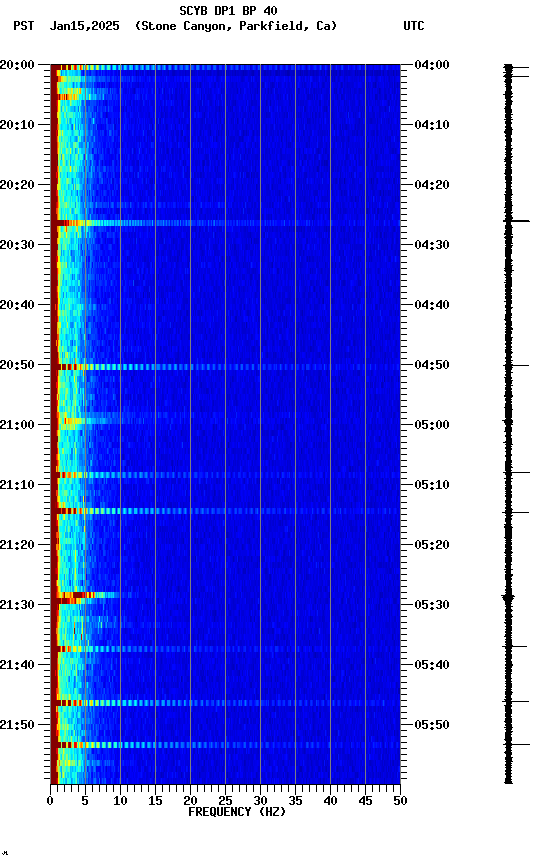This screenshot has height=864, width=552.
Task: Click the UTC time label 04:10
Action: point(432,125)
